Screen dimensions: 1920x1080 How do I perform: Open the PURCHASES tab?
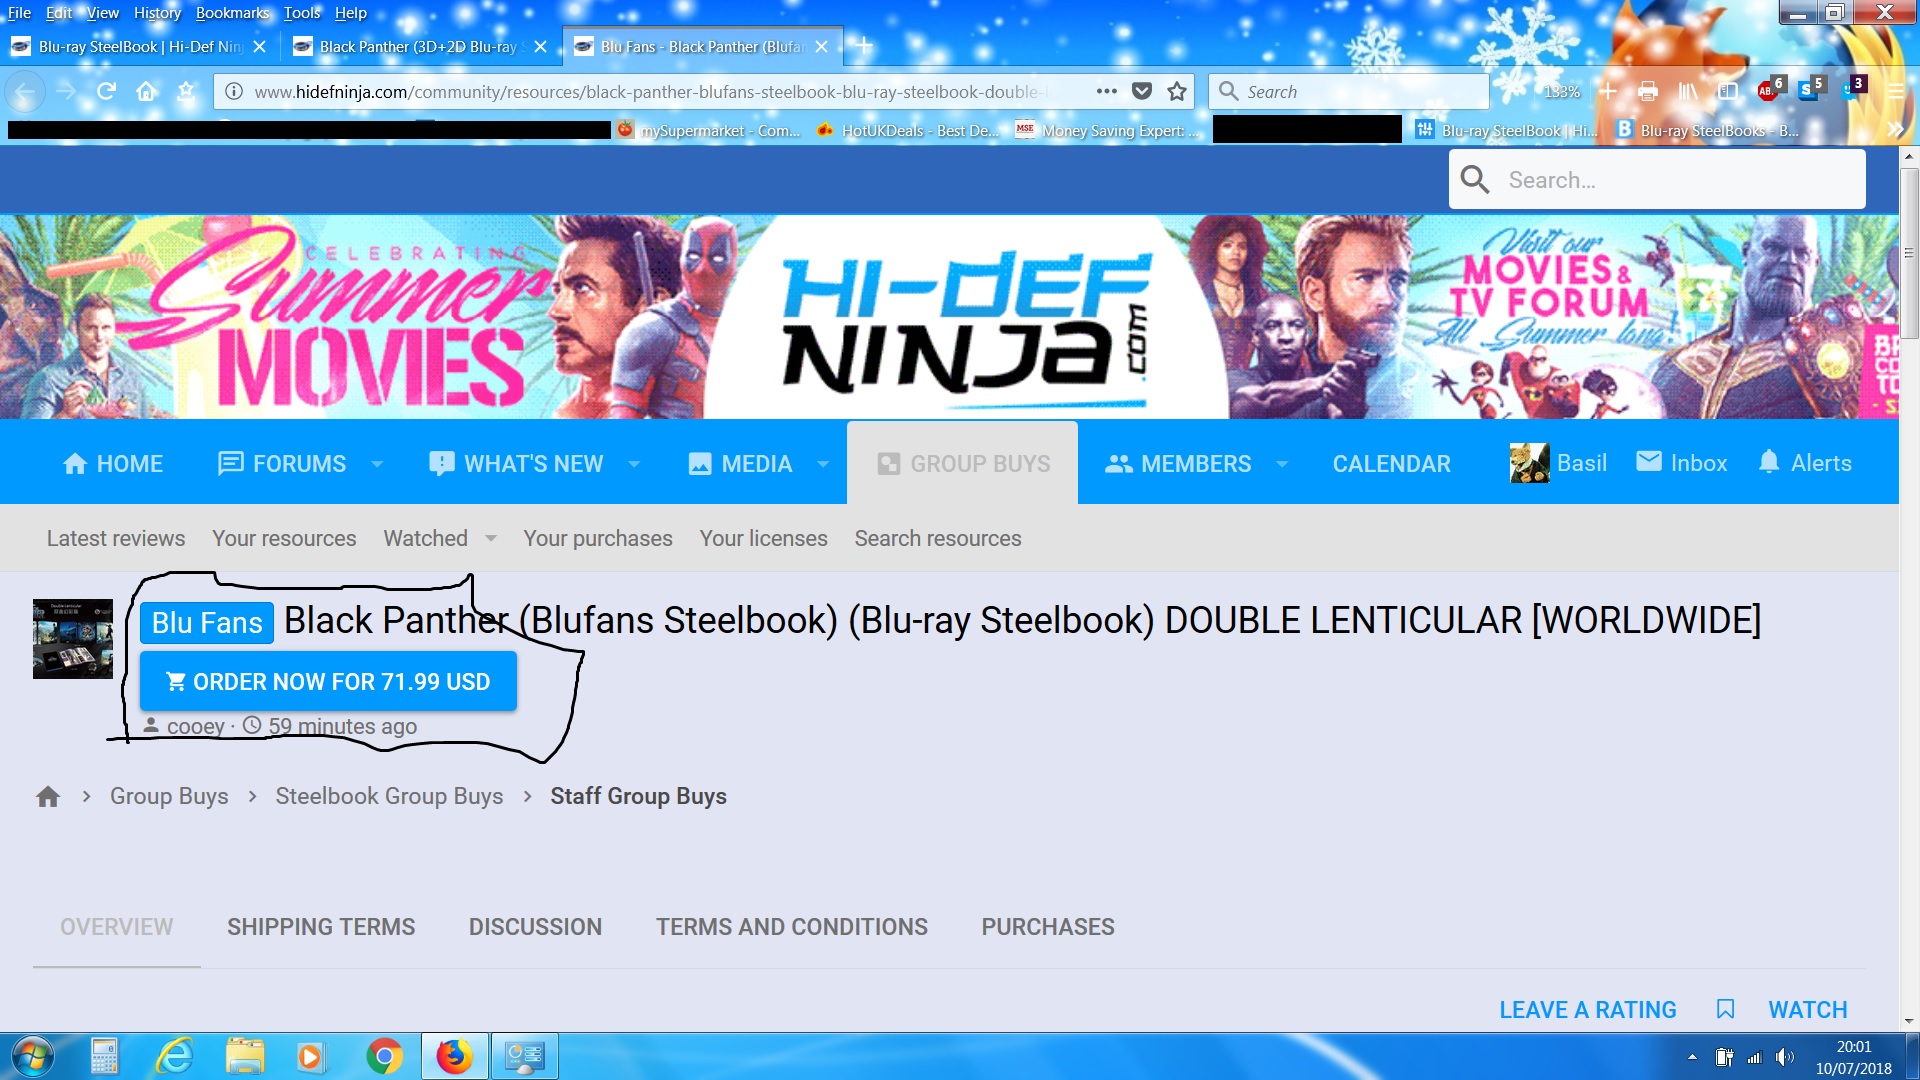(1048, 927)
